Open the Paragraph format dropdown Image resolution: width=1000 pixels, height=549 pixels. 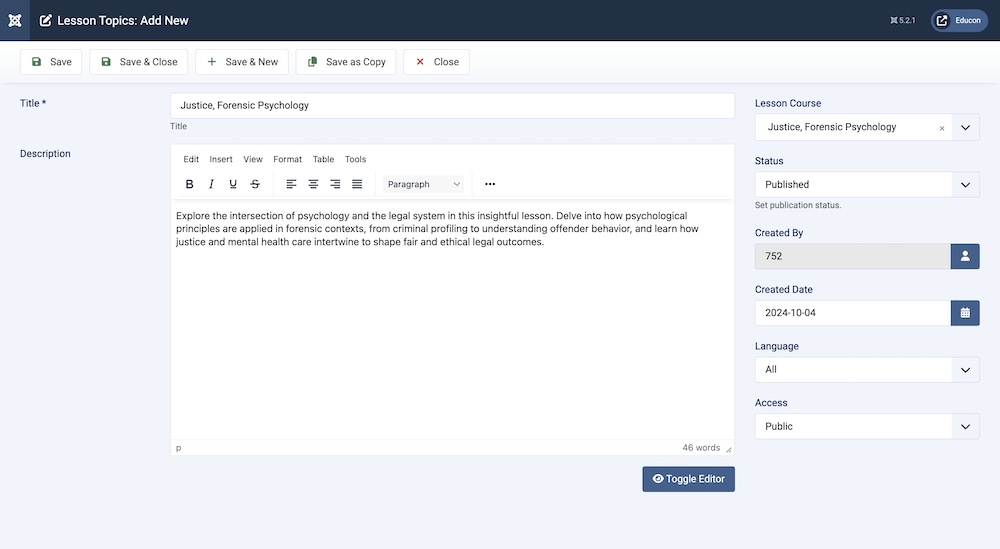click(x=424, y=184)
